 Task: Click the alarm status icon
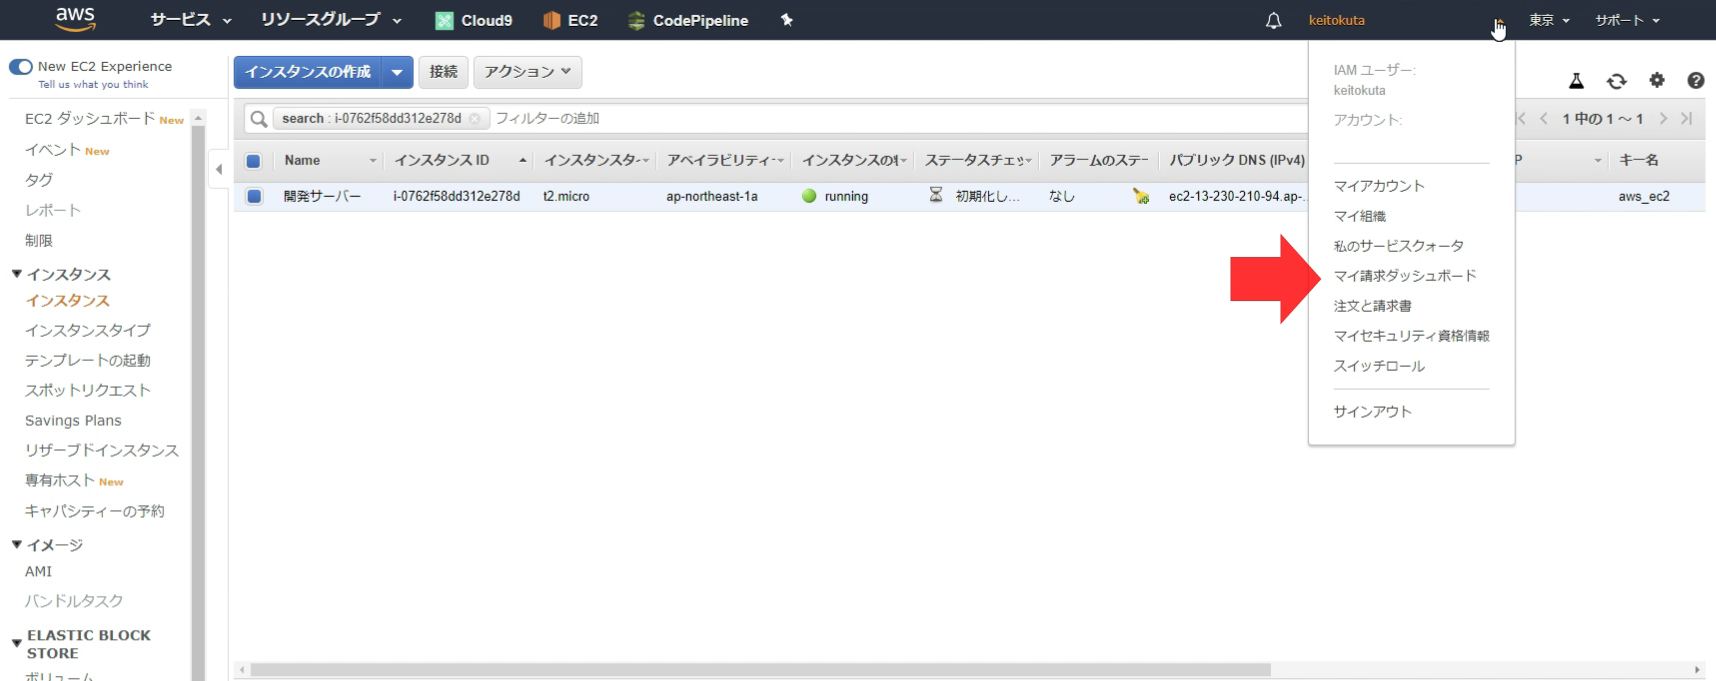click(x=1141, y=196)
